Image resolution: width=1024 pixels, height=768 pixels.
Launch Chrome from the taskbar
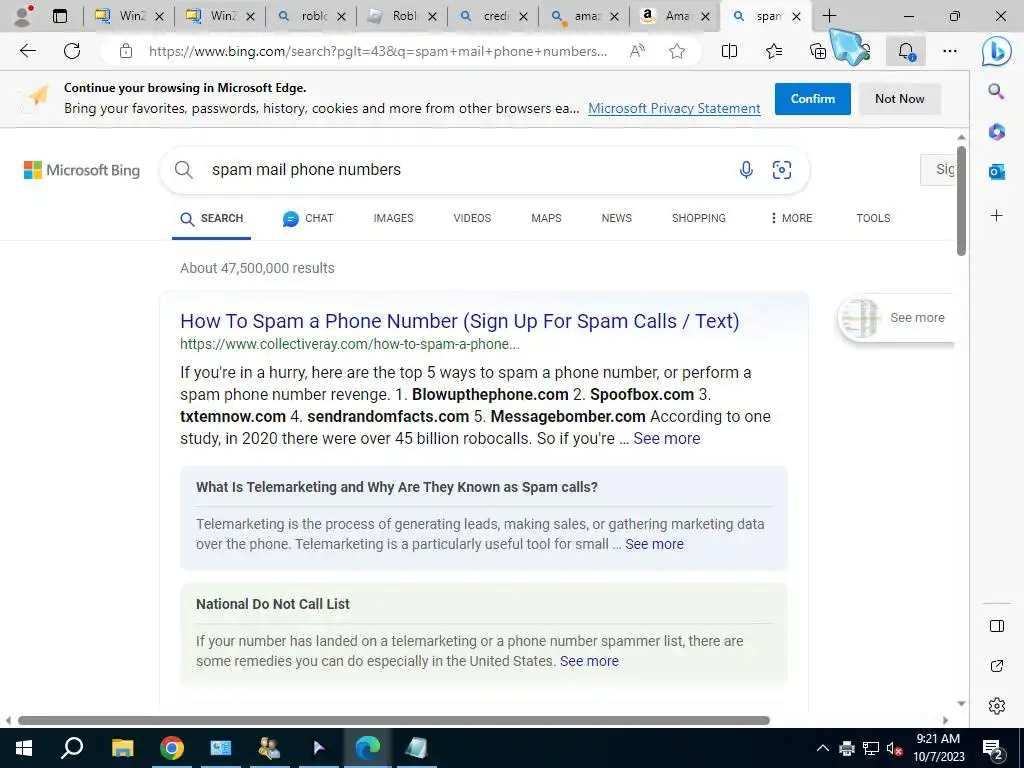(x=172, y=748)
